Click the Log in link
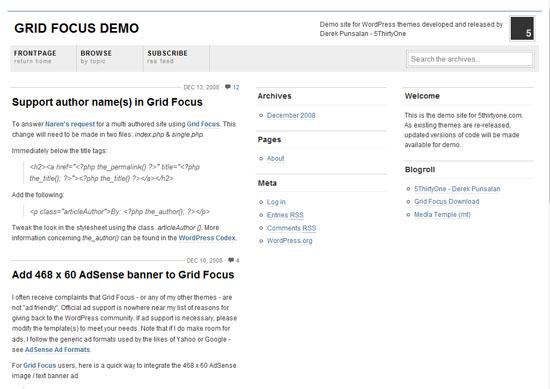550x389 pixels. click(x=276, y=202)
